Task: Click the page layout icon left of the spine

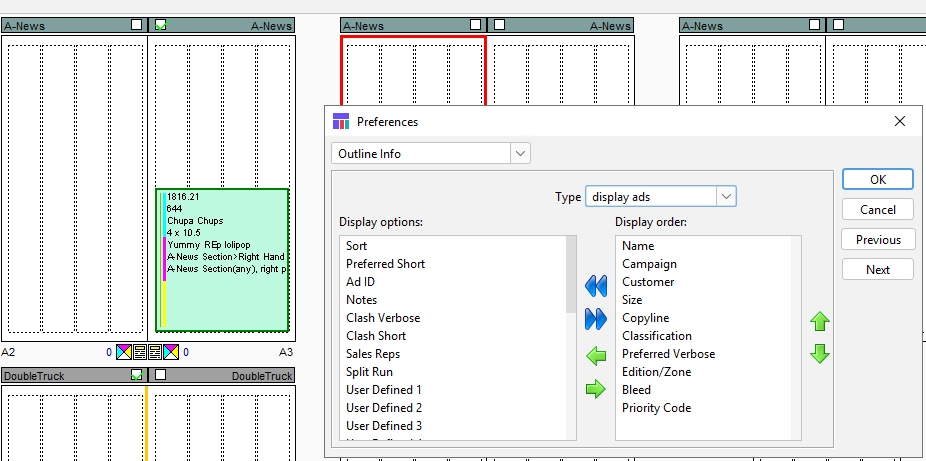Action: [x=140, y=352]
